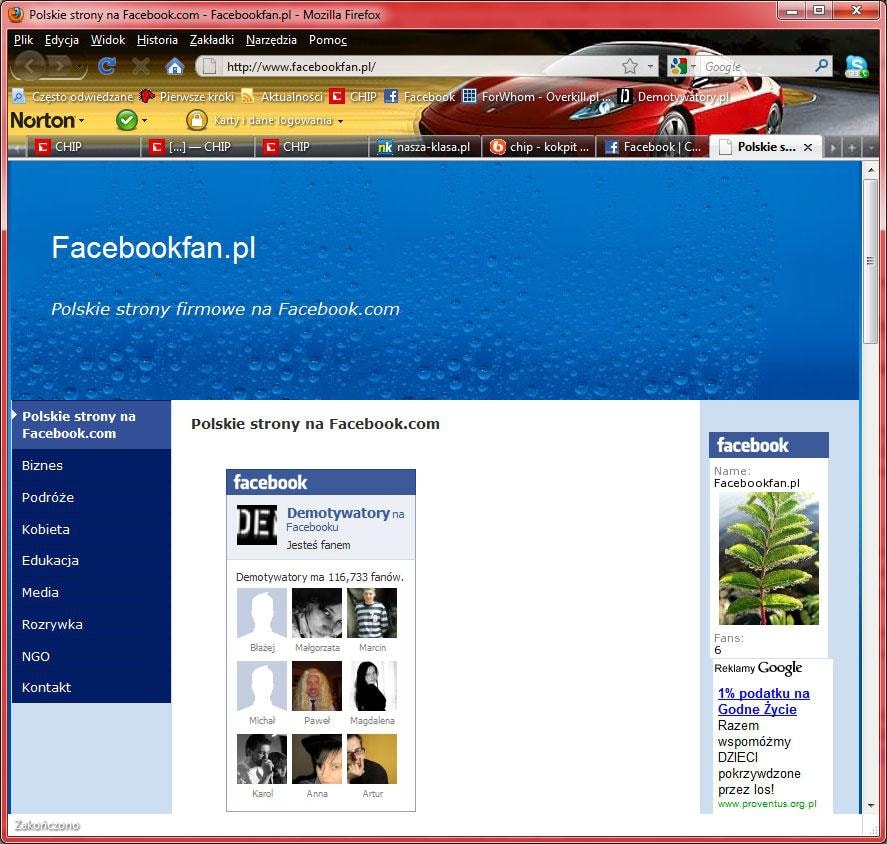Open the Demotywatory.pl bookmark
Screen dimensions: 887x844
673,97
